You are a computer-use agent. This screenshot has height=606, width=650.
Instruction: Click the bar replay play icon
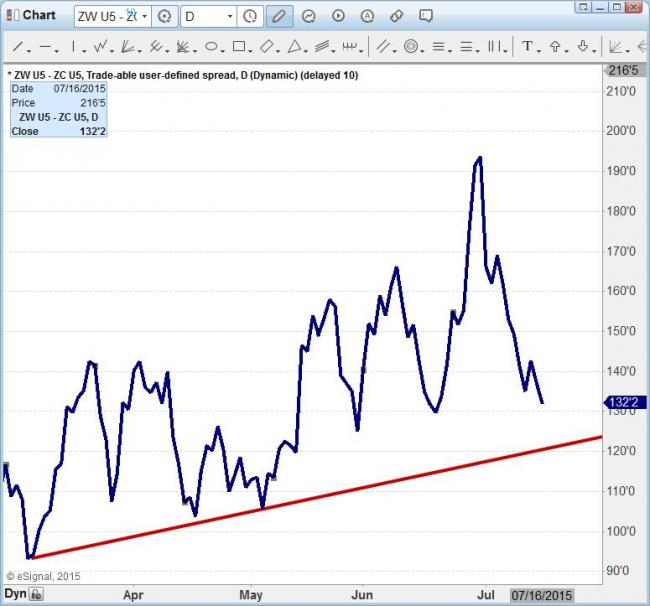(x=338, y=16)
